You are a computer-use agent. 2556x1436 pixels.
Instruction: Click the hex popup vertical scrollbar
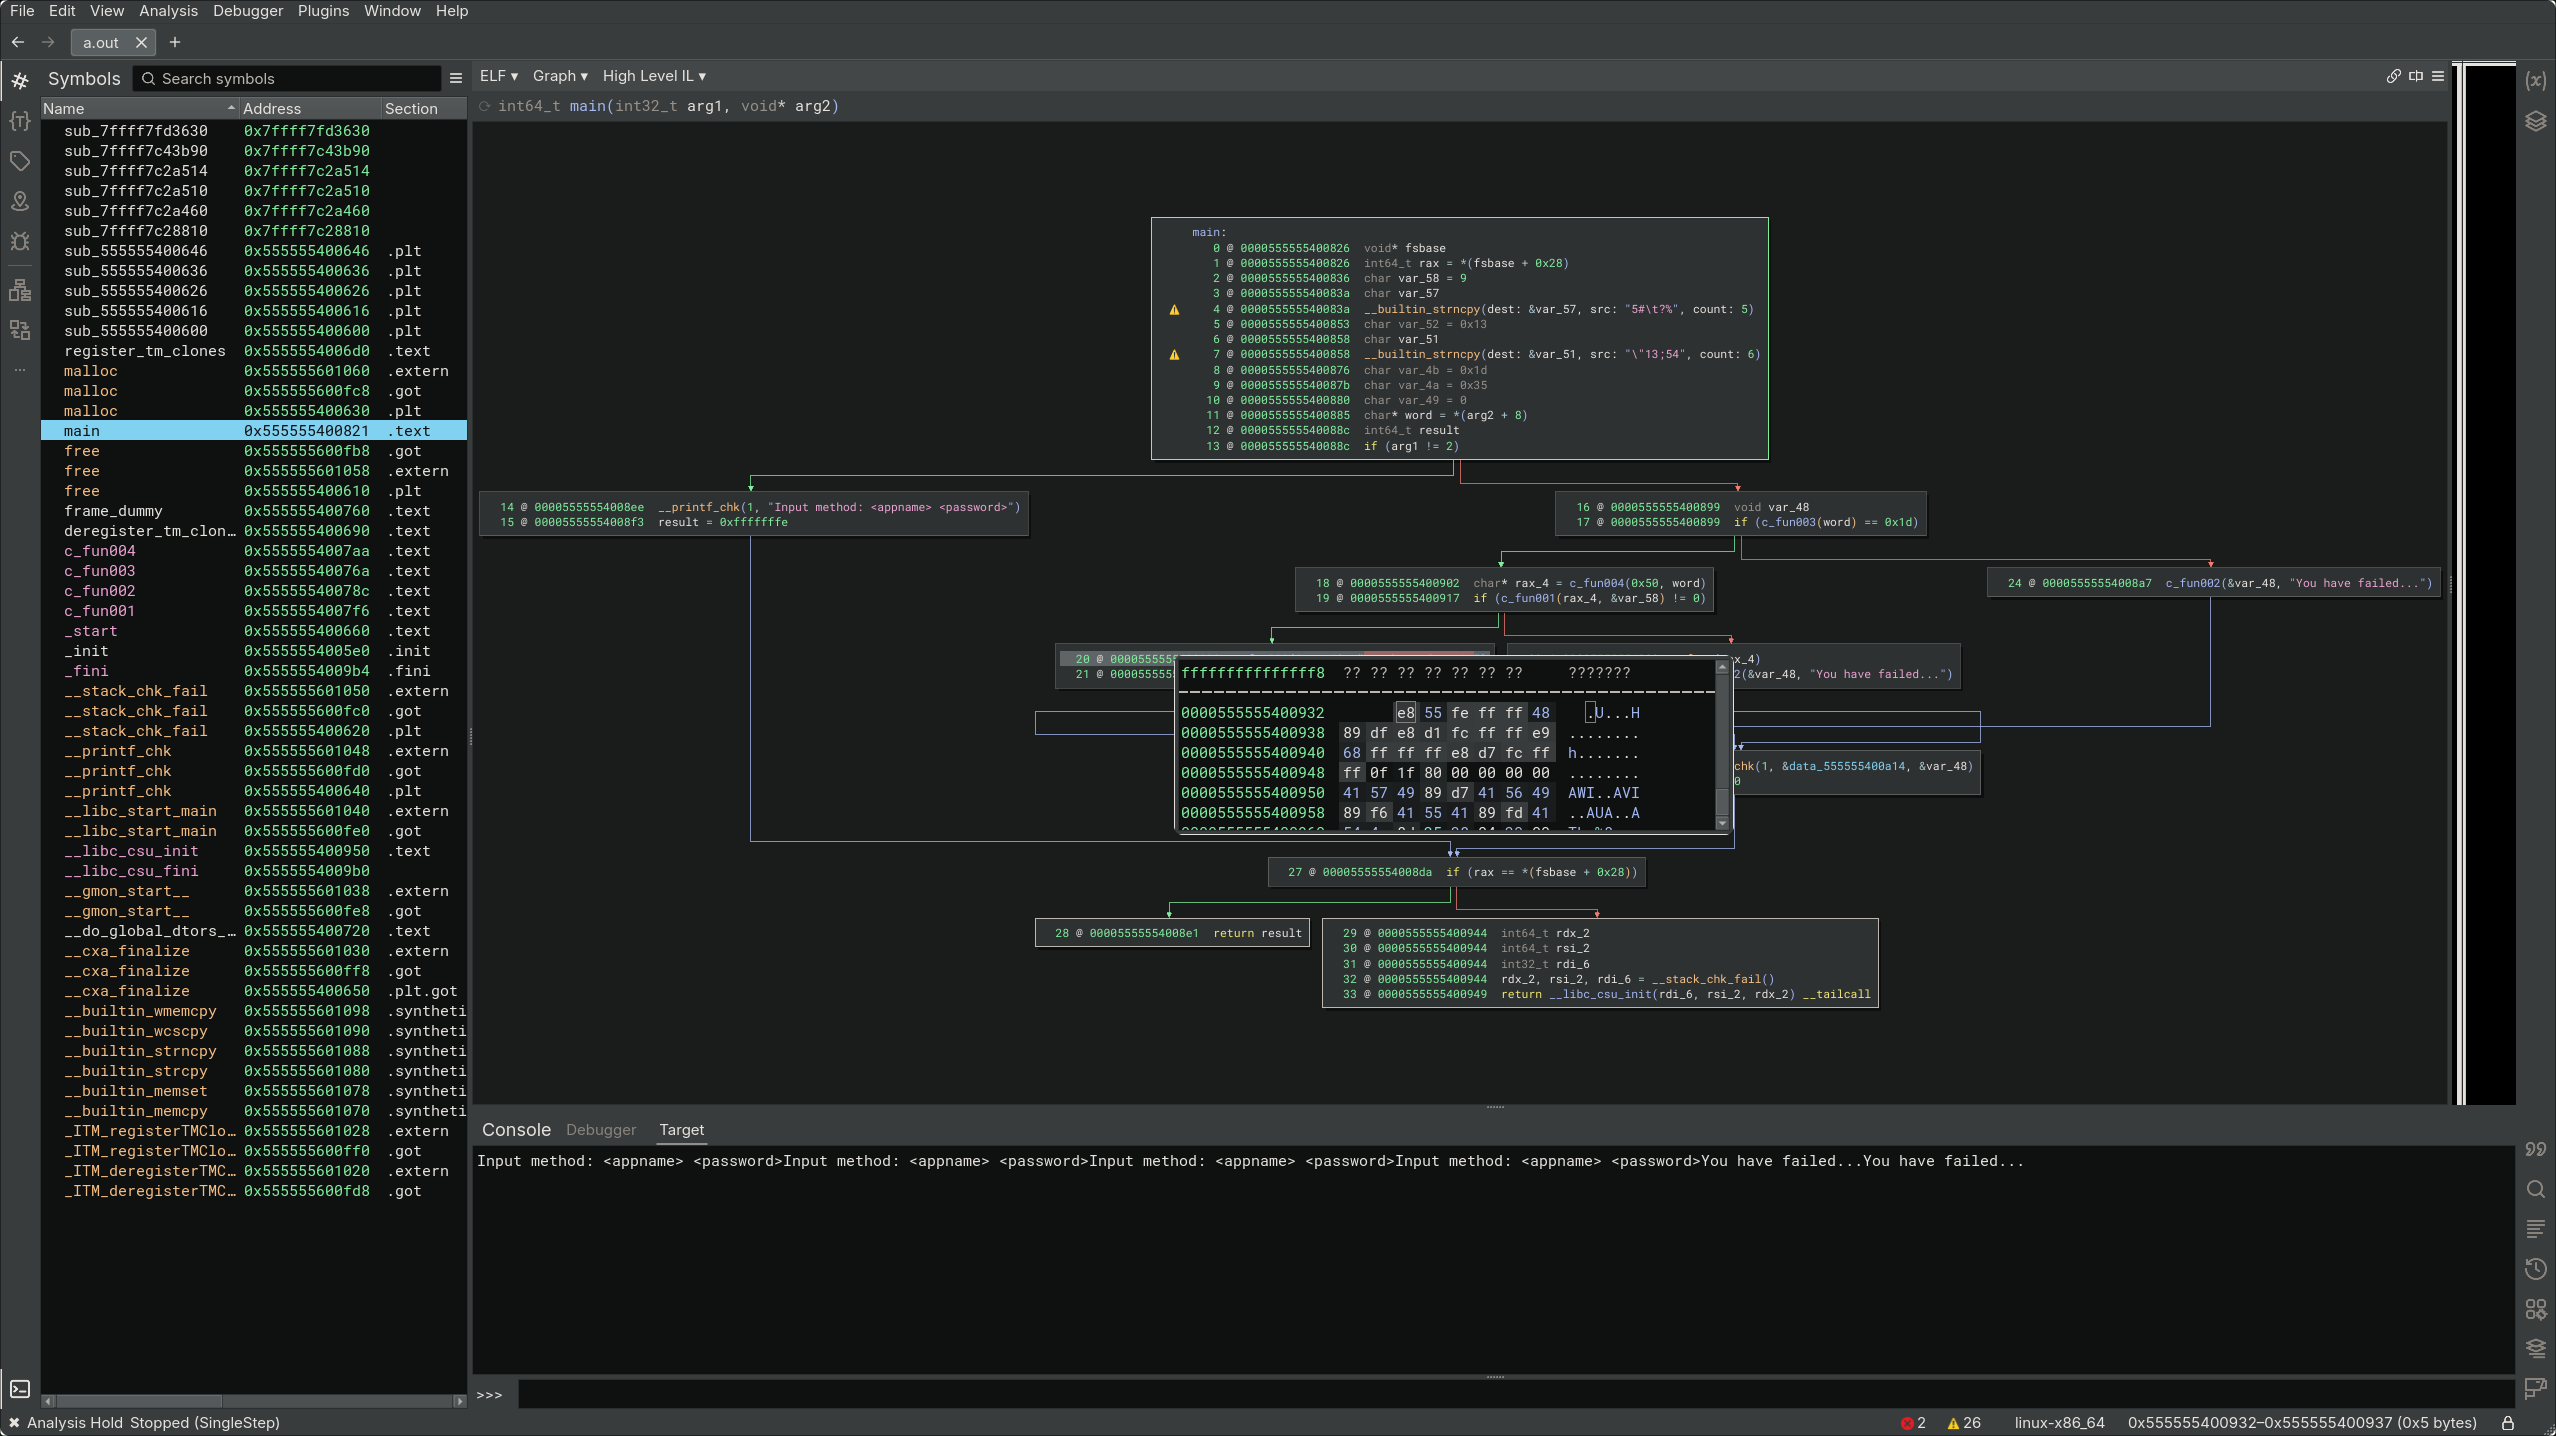tap(1721, 745)
